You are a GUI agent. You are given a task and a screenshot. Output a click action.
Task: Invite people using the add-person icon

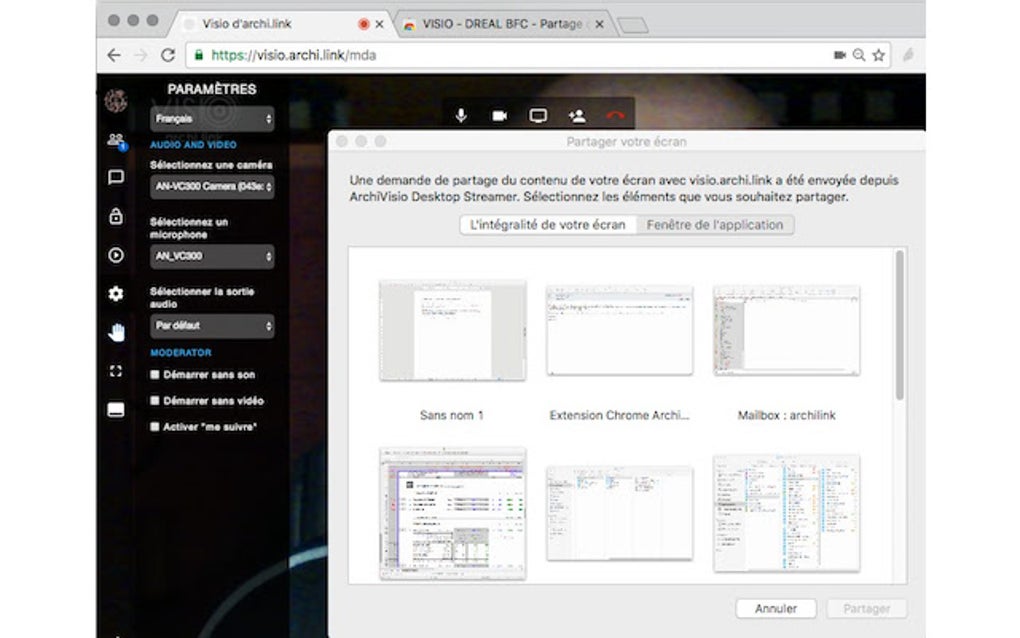click(x=577, y=114)
